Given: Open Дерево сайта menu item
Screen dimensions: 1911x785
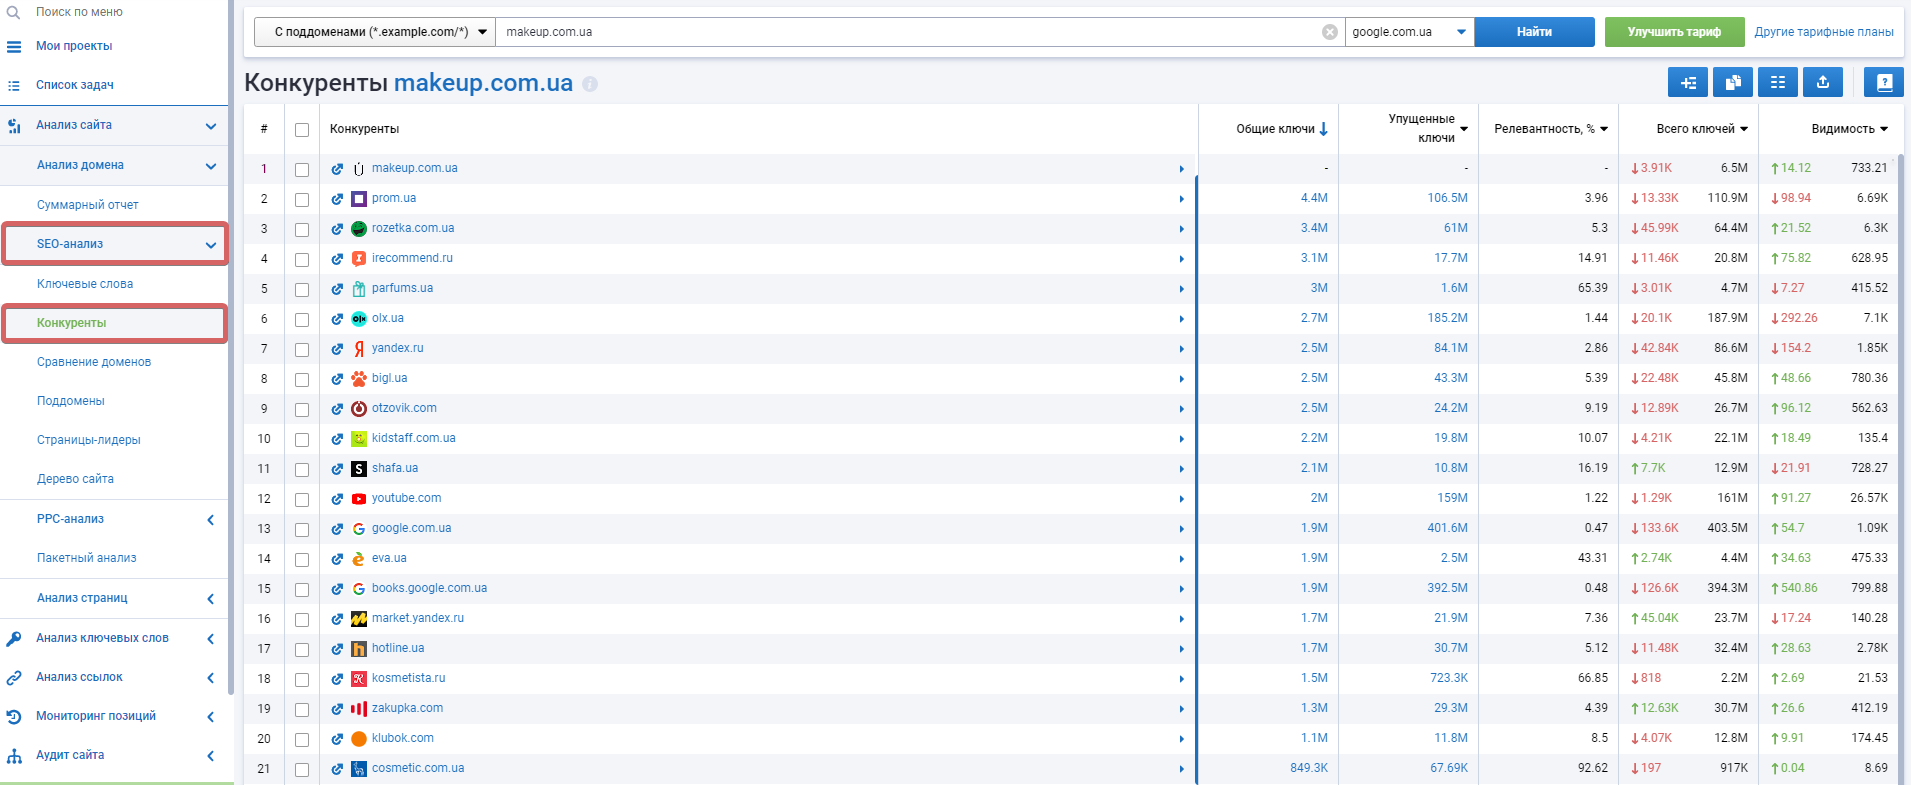Looking at the screenshot, I should 75,479.
